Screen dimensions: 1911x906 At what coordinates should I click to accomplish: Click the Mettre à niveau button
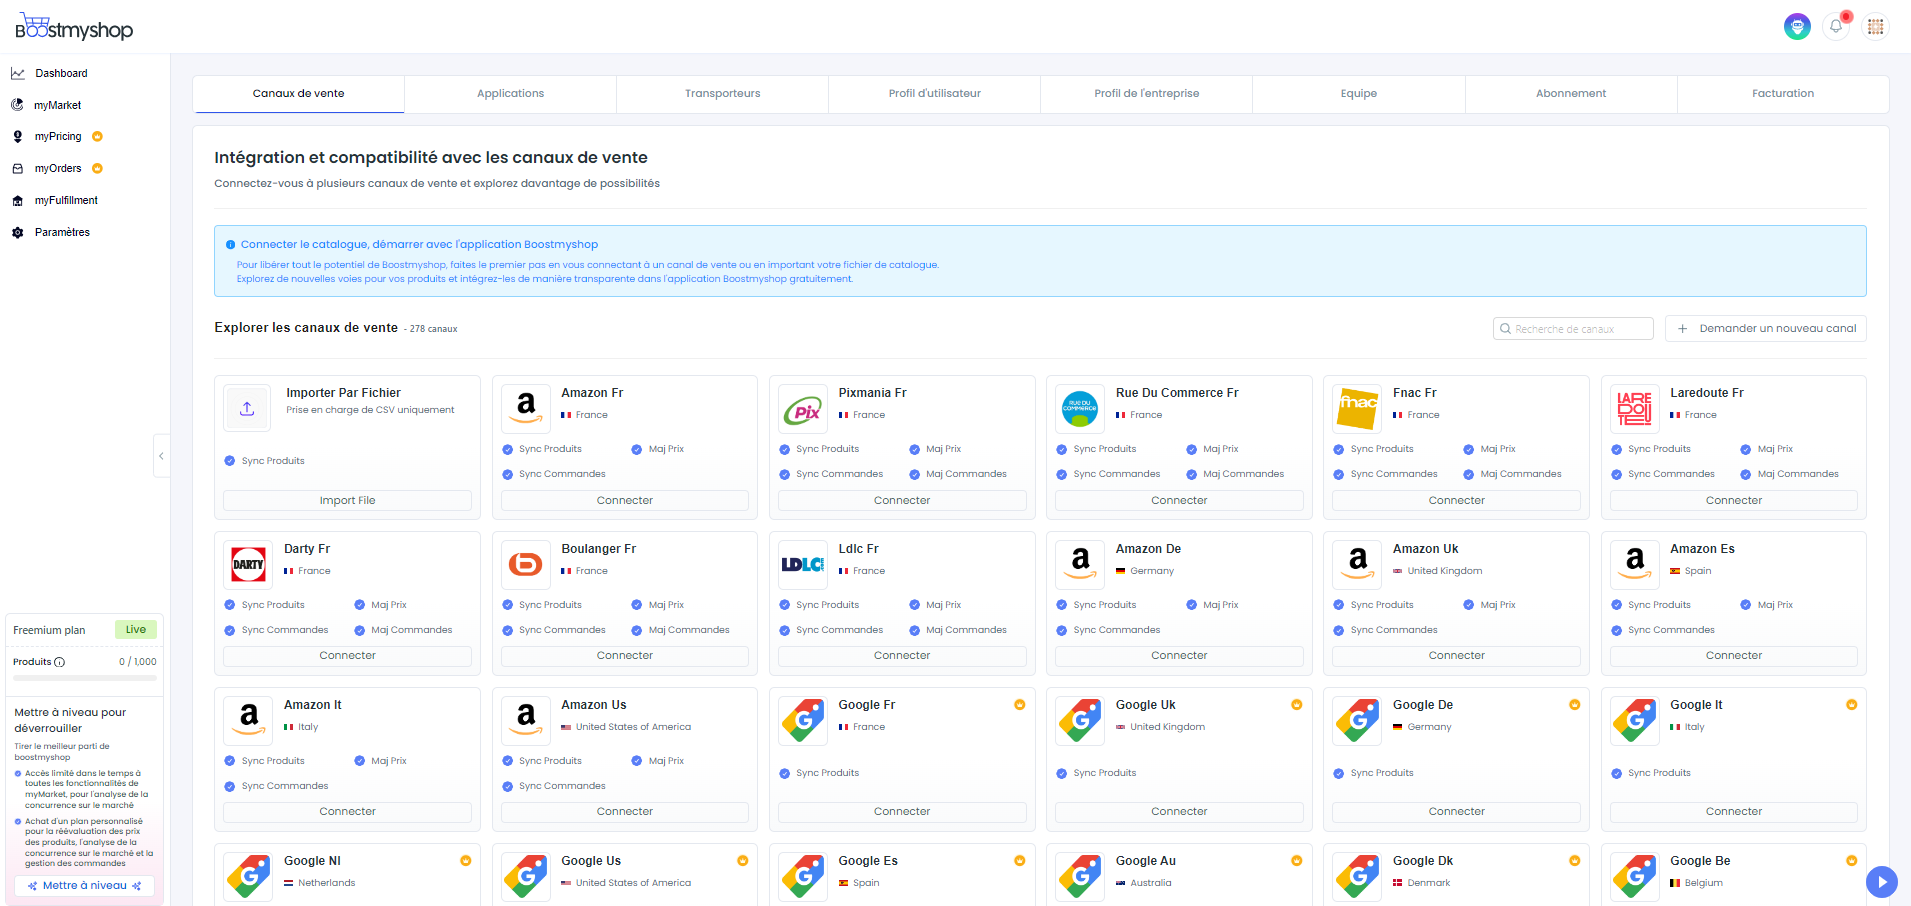(x=85, y=886)
